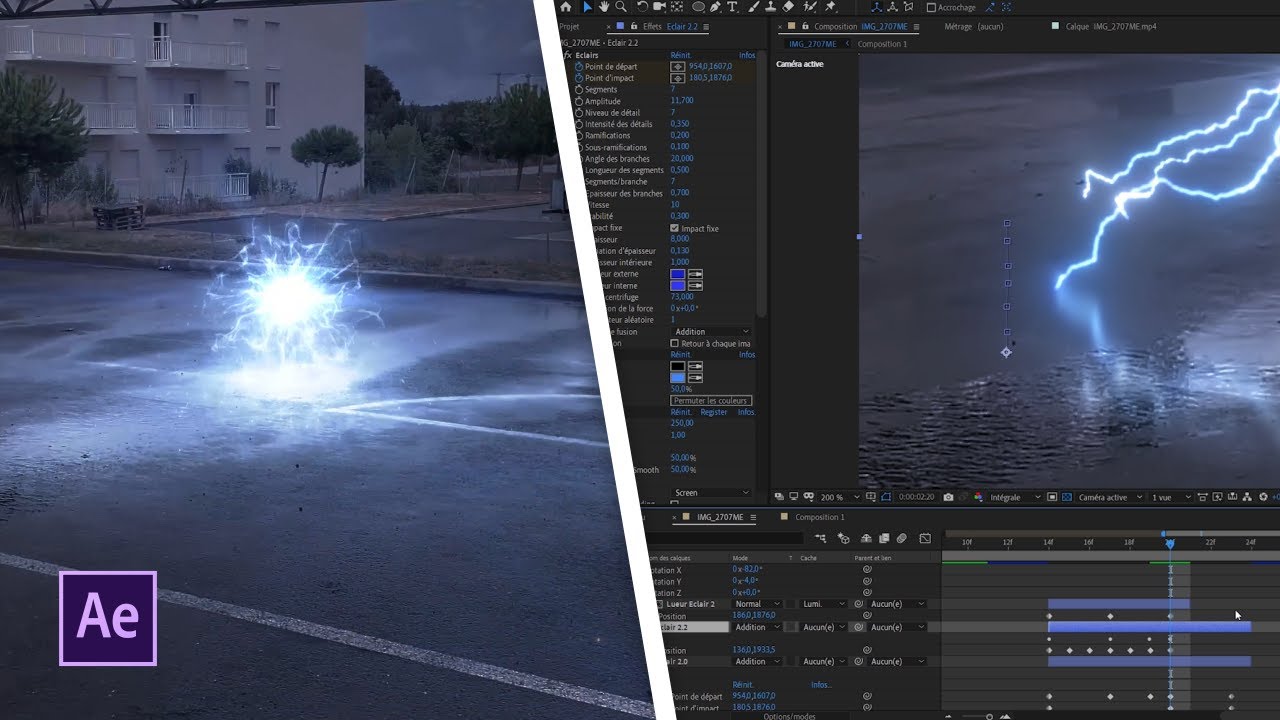Switch to Composition 1 timeline tab
Screen dimensions: 1280x720
click(x=820, y=517)
